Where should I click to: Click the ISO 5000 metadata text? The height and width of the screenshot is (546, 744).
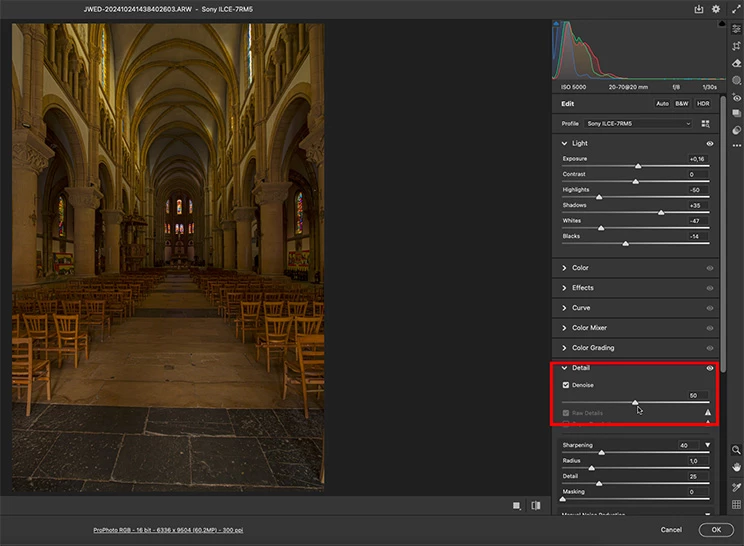[573, 87]
